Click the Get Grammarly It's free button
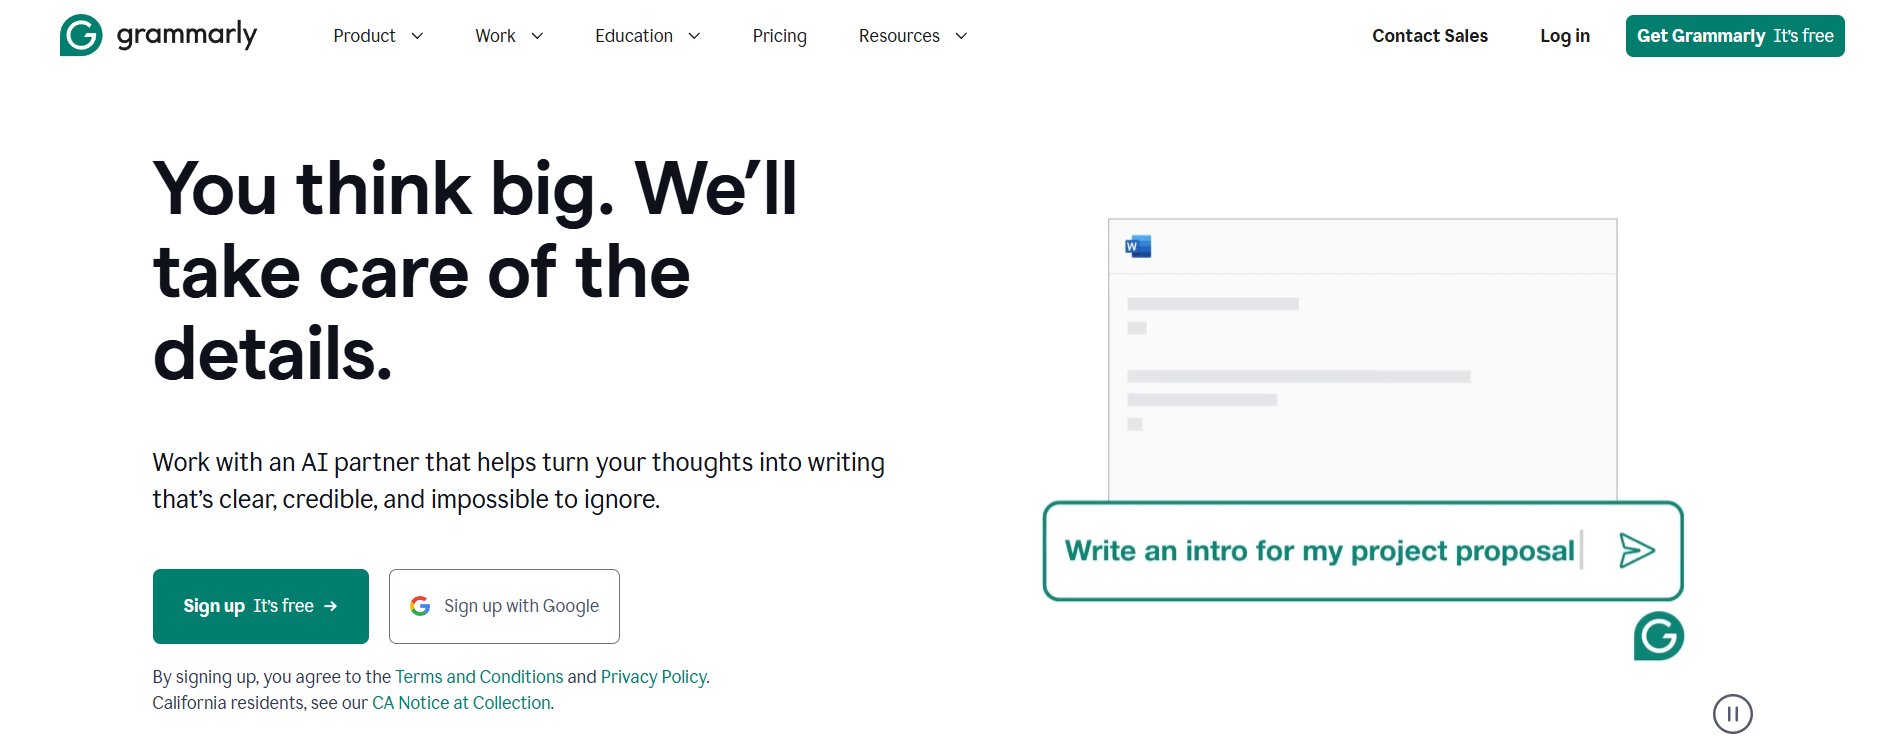Viewport: 1901px width, 754px height. [x=1735, y=35]
